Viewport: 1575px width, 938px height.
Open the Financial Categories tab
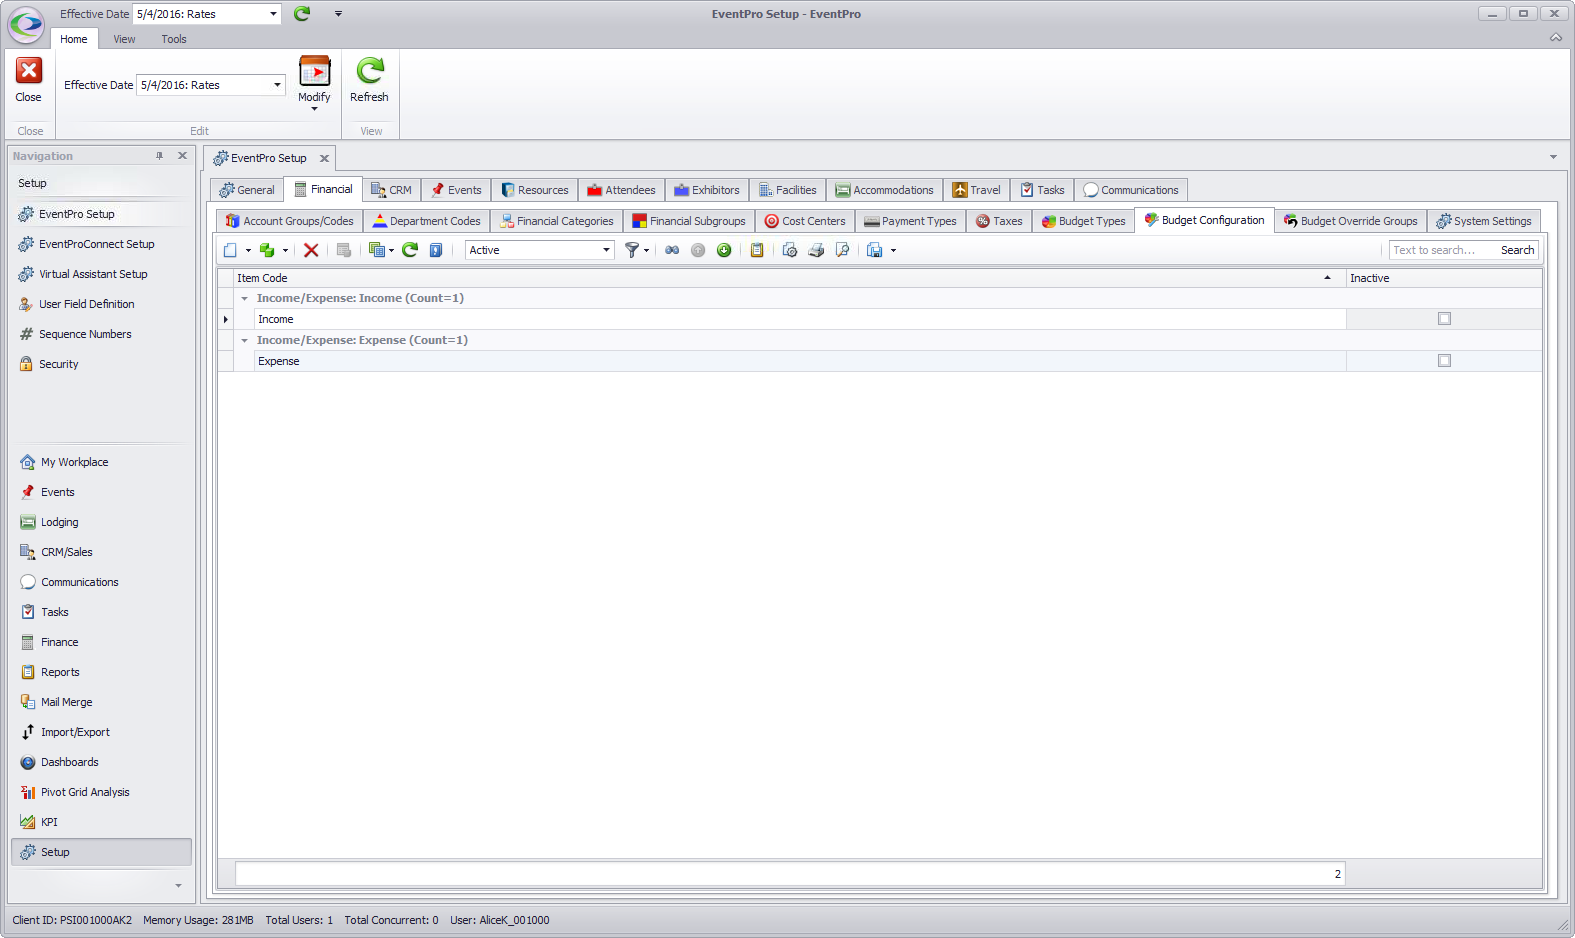tap(556, 221)
